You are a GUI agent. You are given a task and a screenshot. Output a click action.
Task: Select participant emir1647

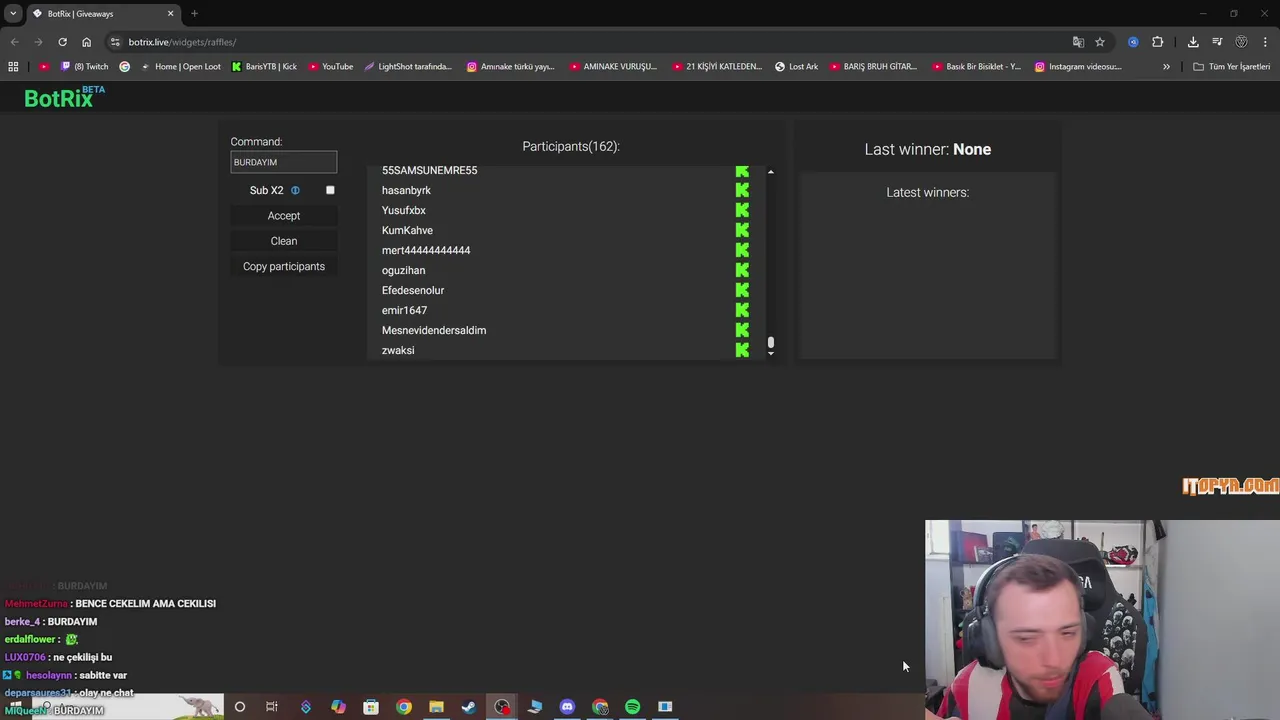[x=405, y=310]
